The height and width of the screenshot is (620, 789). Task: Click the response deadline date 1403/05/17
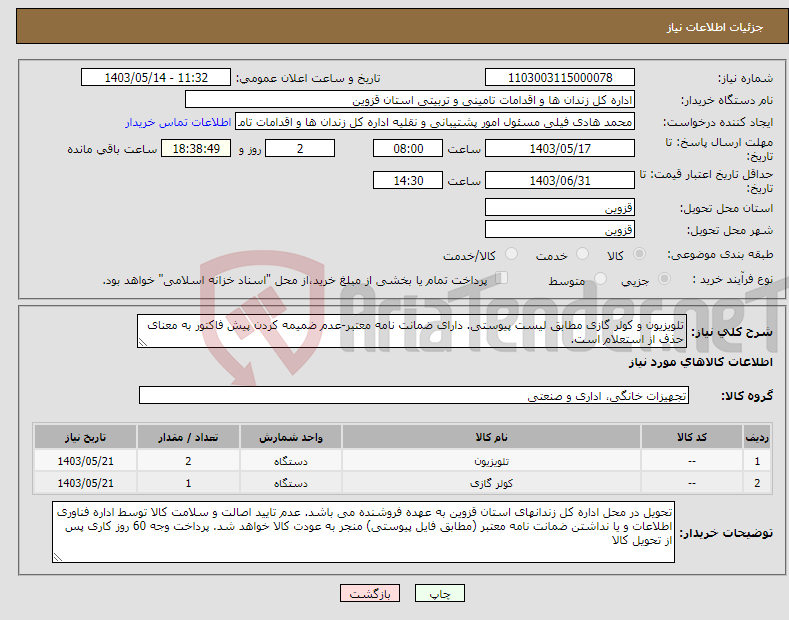click(x=560, y=148)
